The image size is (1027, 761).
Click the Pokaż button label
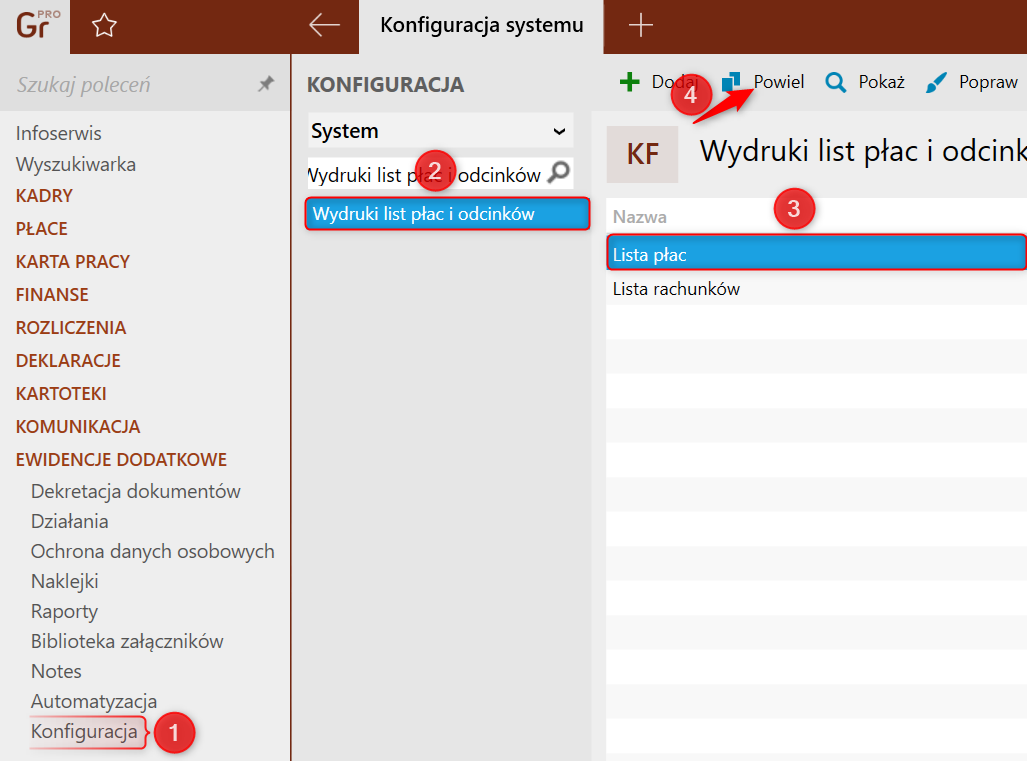(x=882, y=82)
